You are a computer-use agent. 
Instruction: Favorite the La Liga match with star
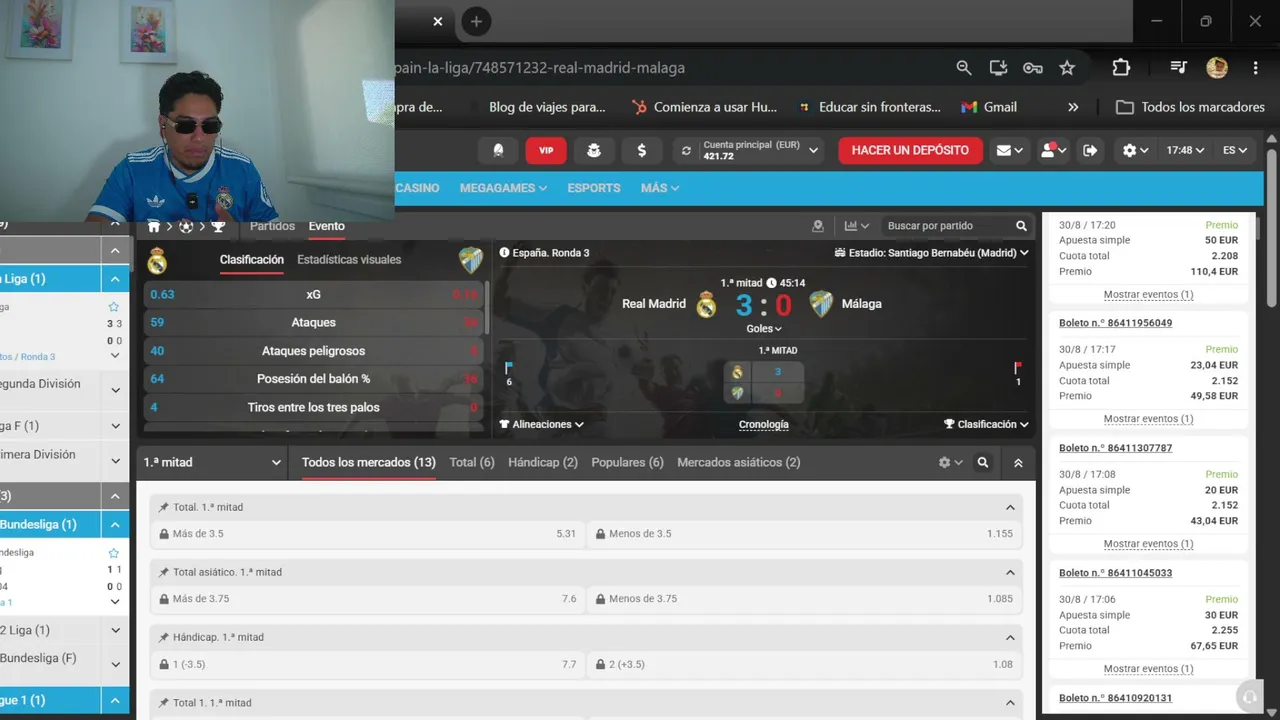(114, 307)
